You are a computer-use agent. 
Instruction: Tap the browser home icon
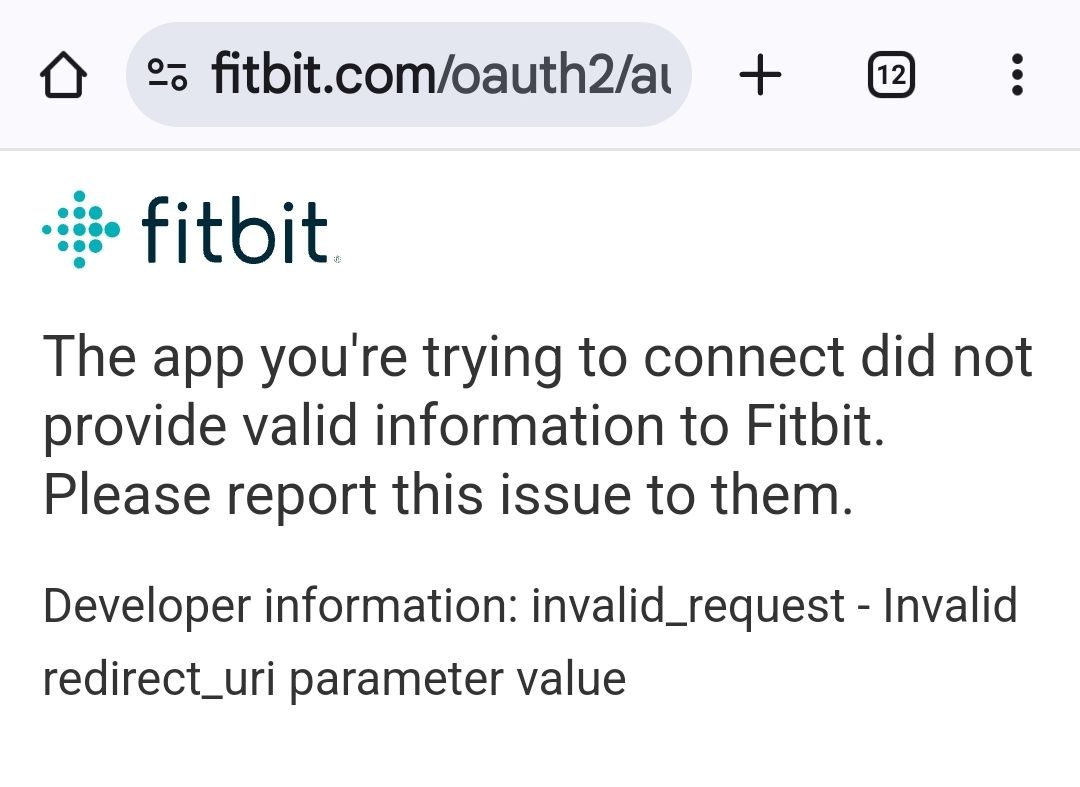coord(62,75)
